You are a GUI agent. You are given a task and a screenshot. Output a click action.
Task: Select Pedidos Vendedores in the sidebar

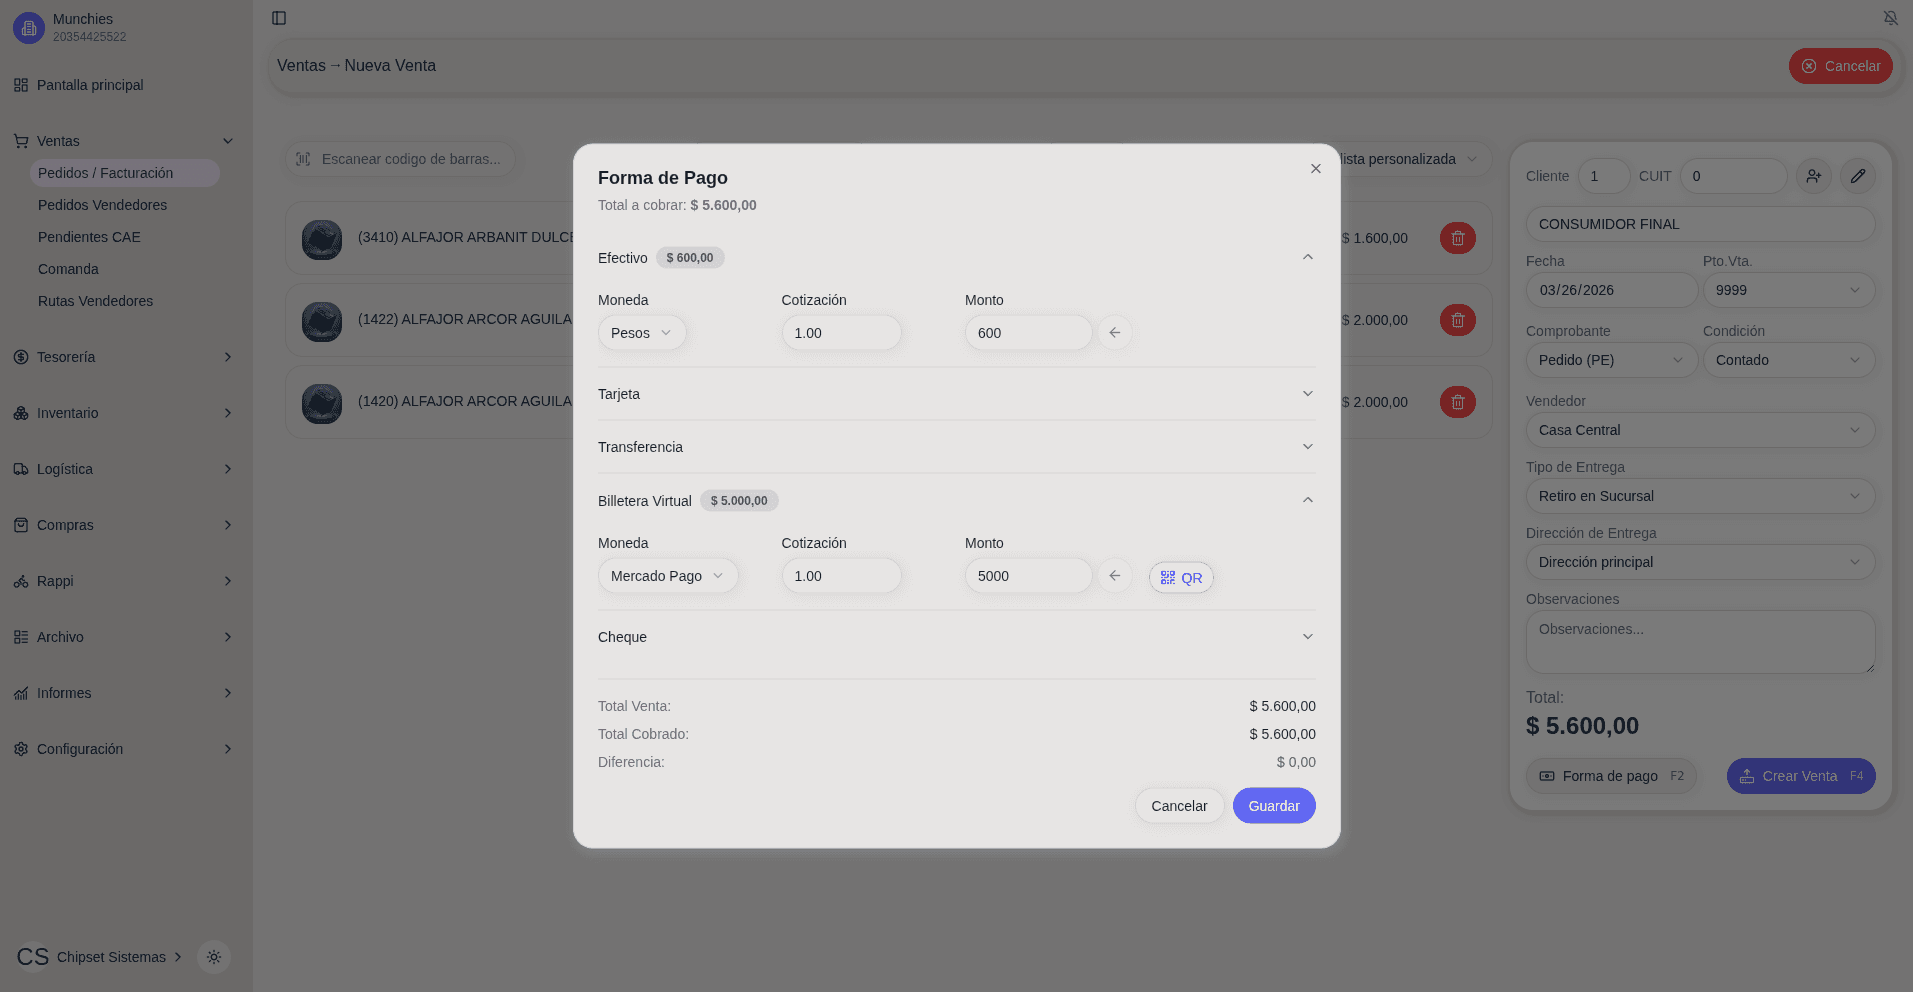[x=102, y=205]
